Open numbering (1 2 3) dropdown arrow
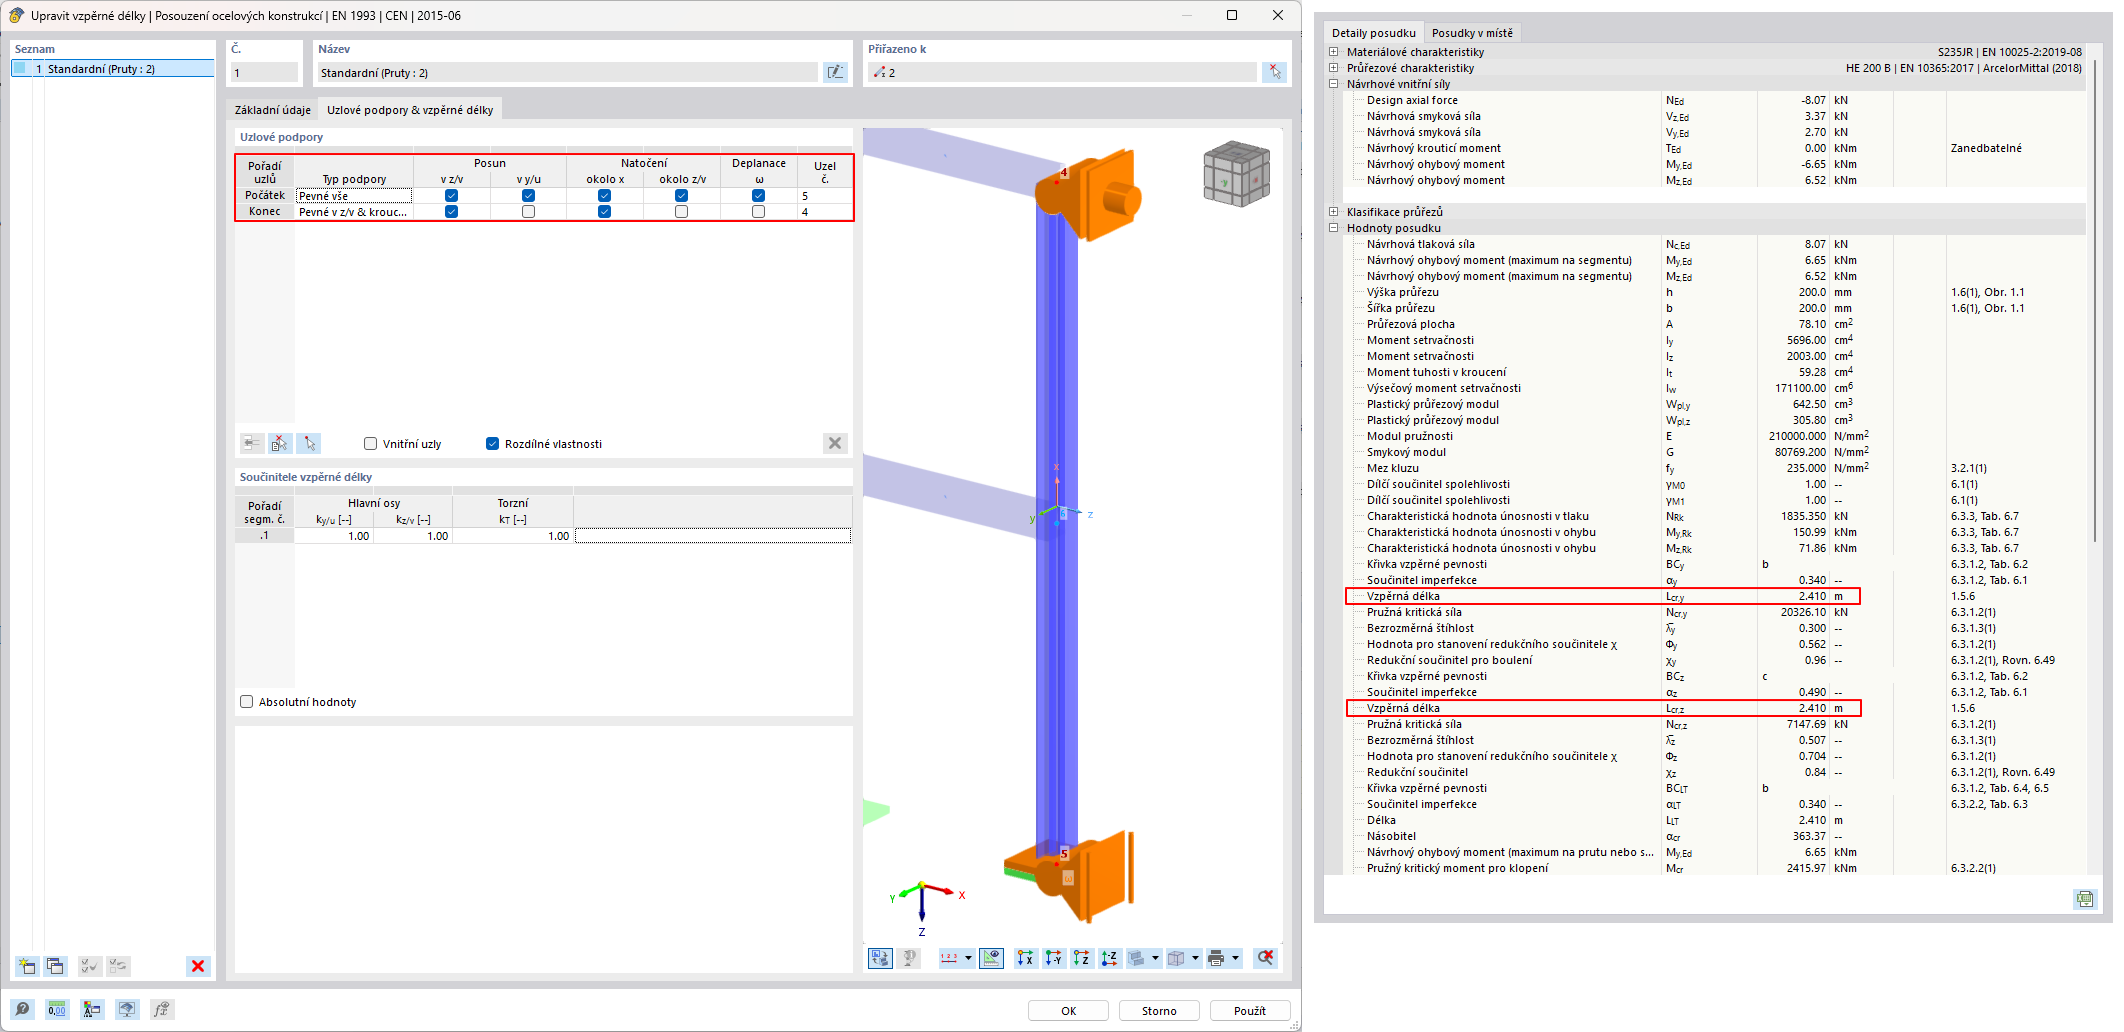2124x1032 pixels. click(x=968, y=958)
